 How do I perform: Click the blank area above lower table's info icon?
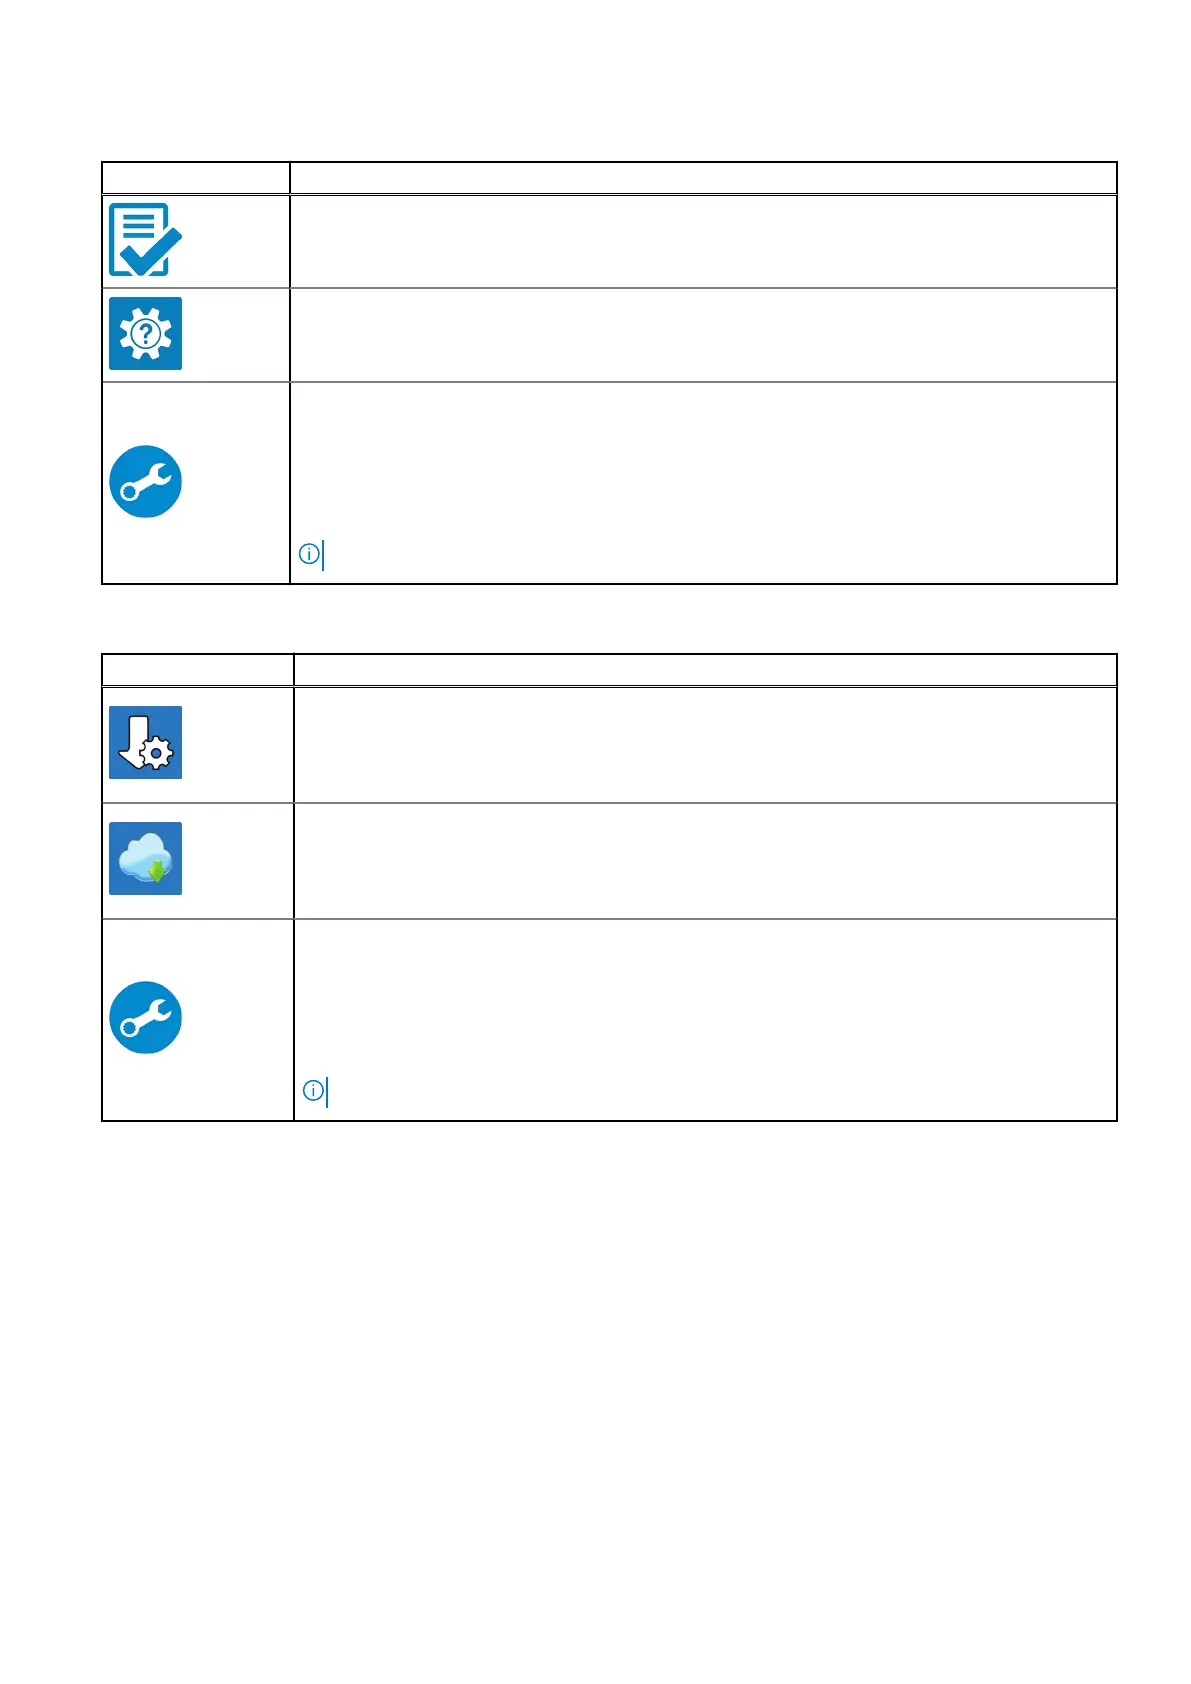(x=704, y=995)
